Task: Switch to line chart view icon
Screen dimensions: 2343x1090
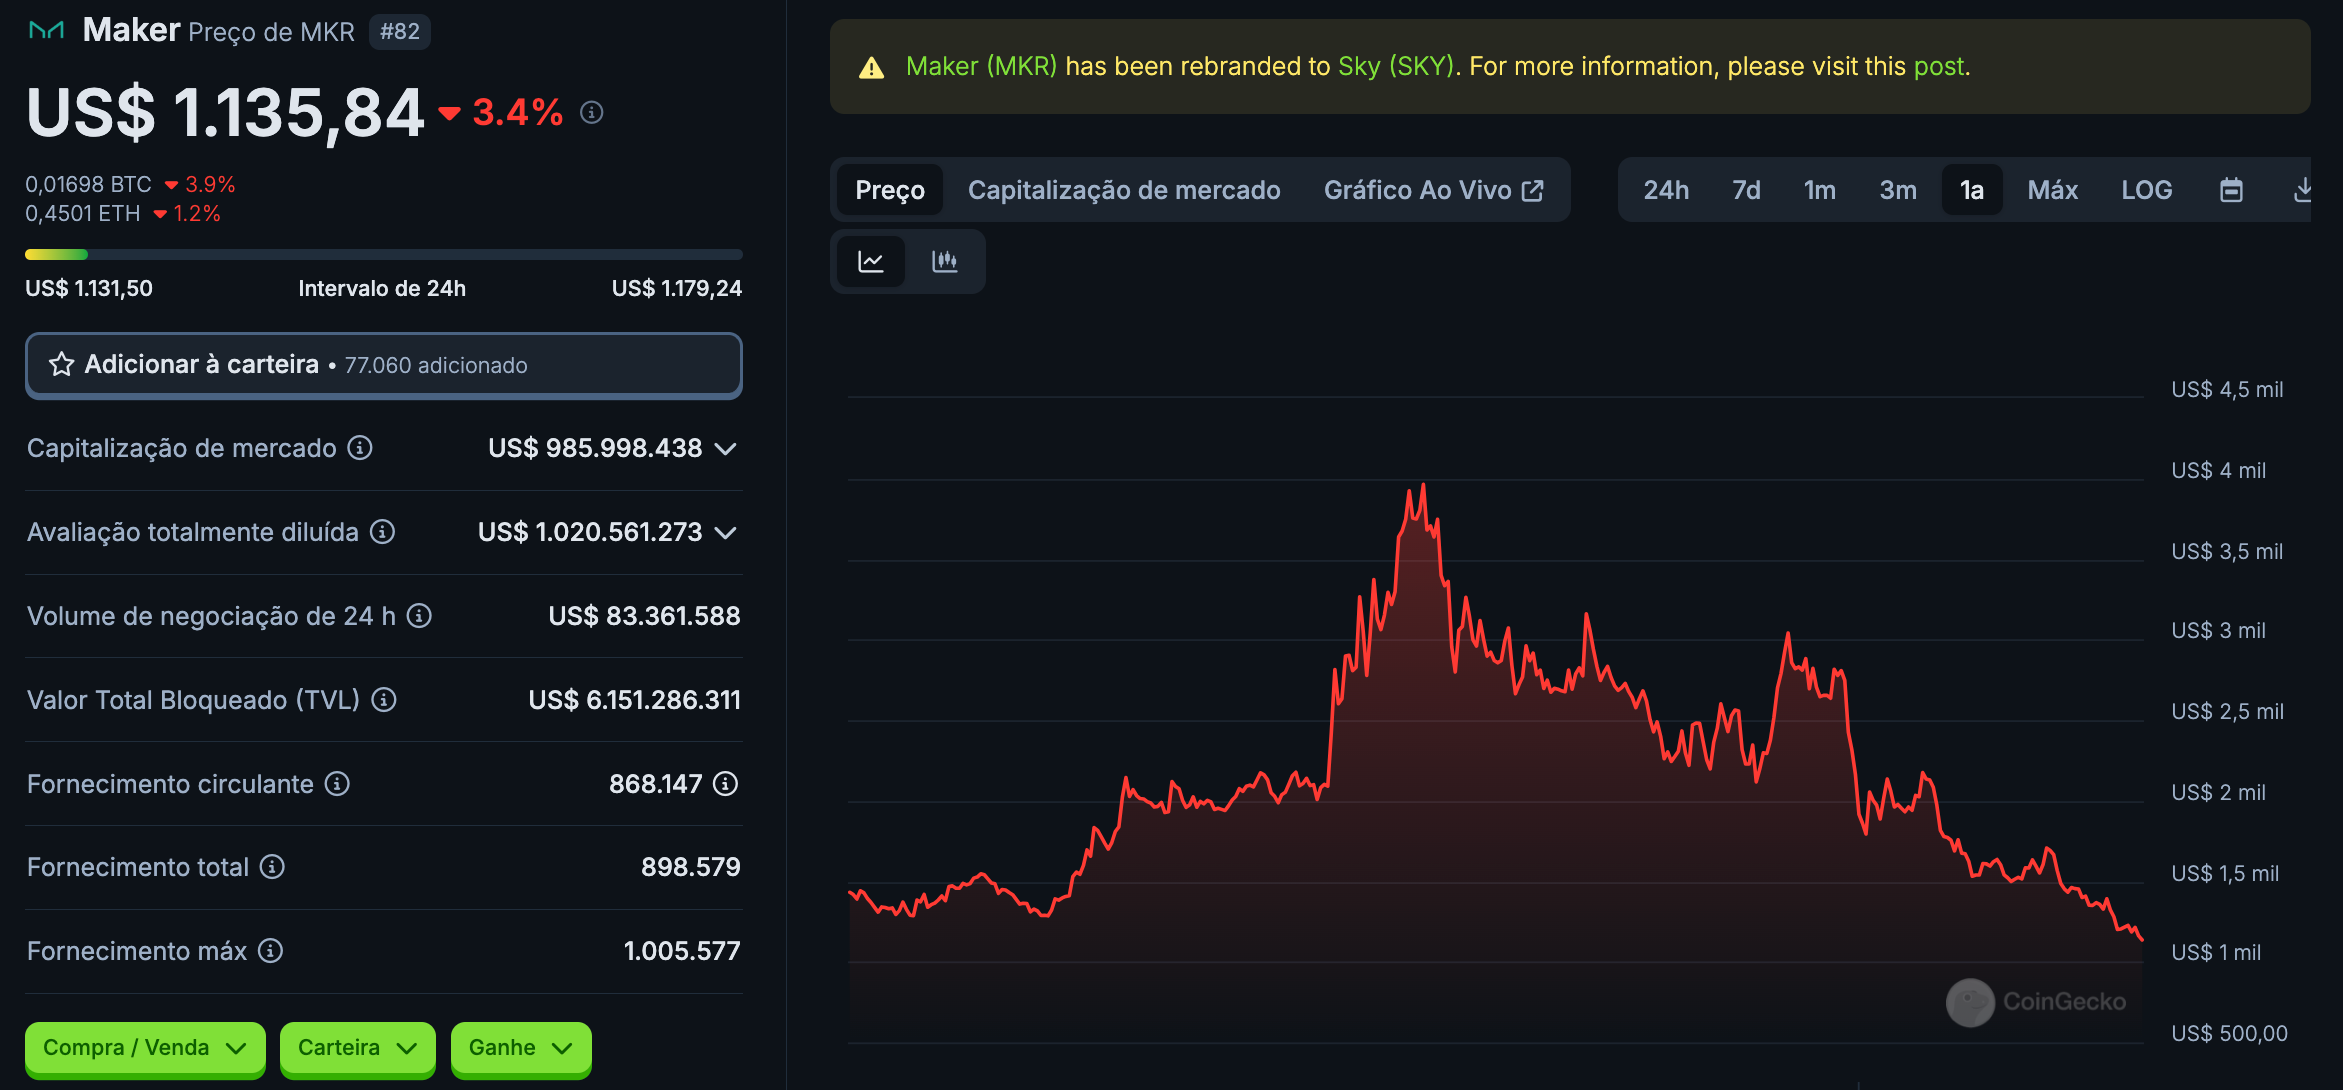Action: click(x=871, y=262)
